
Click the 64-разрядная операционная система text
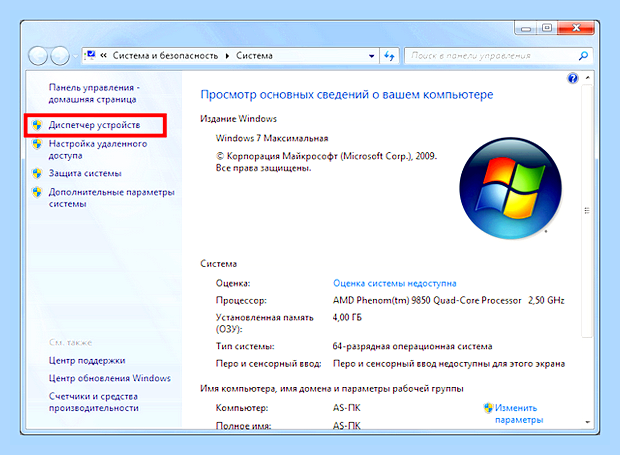(412, 346)
